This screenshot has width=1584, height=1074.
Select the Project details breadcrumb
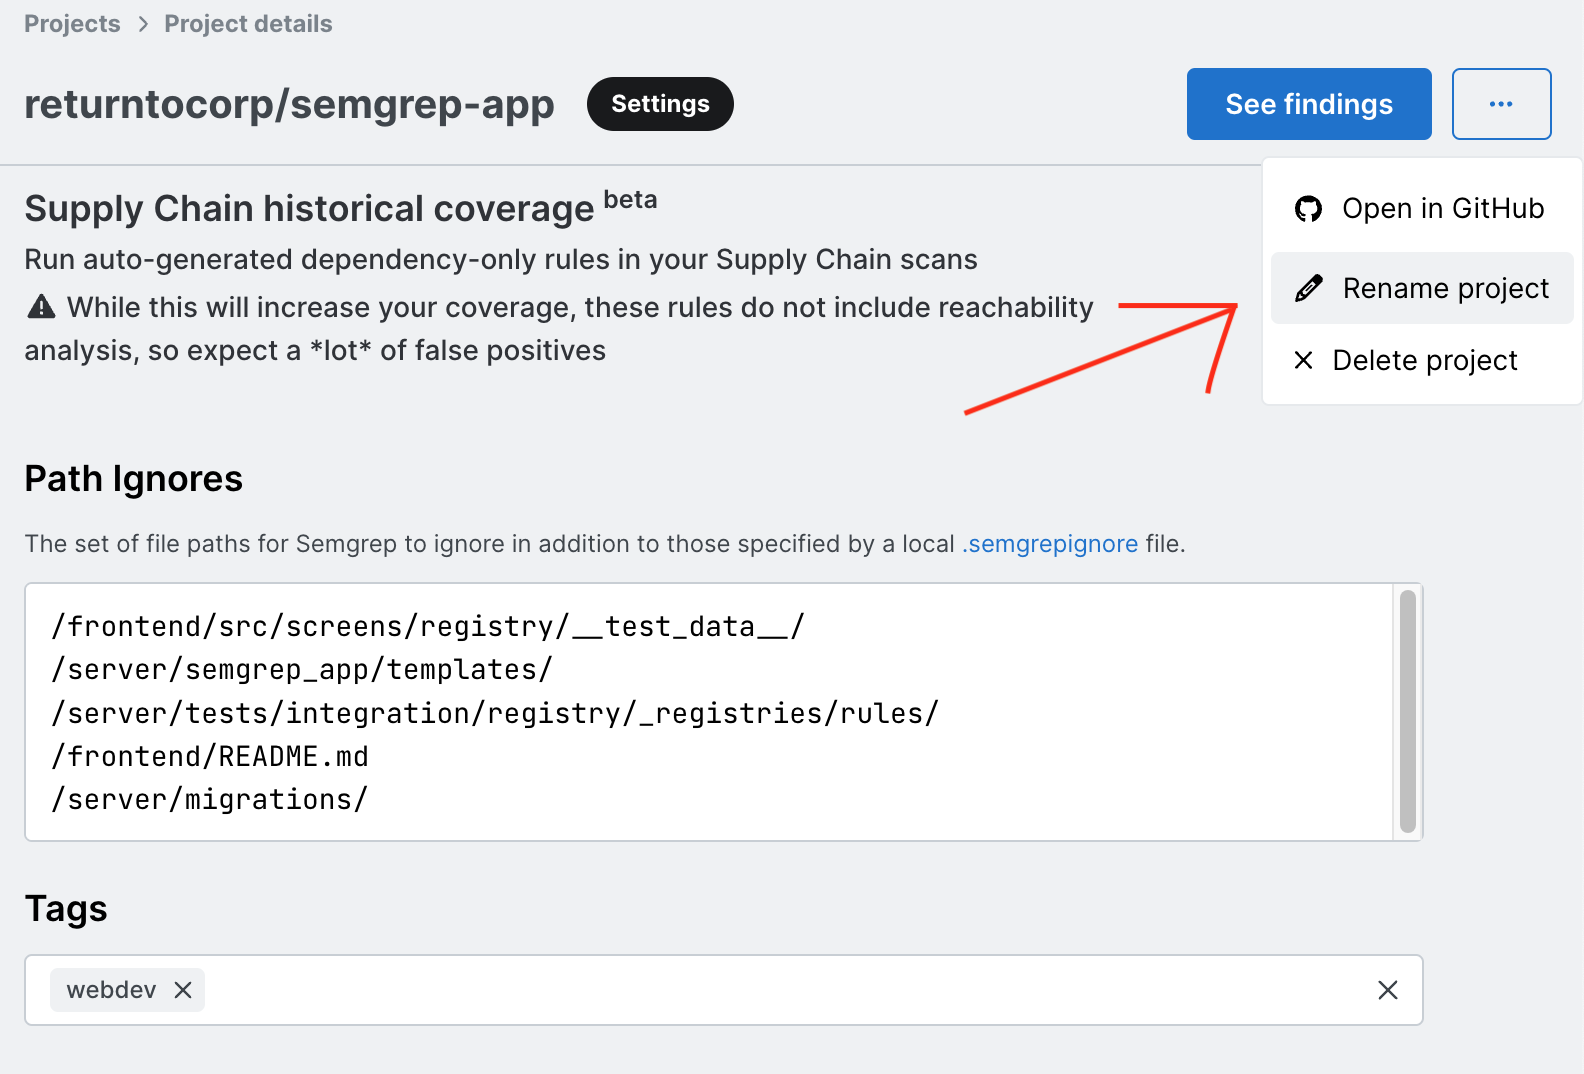[x=248, y=24]
